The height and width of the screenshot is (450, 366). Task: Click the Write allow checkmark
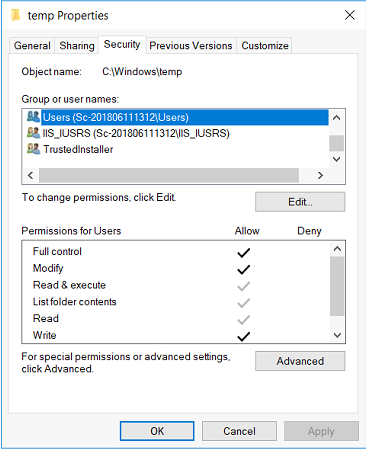coord(244,336)
